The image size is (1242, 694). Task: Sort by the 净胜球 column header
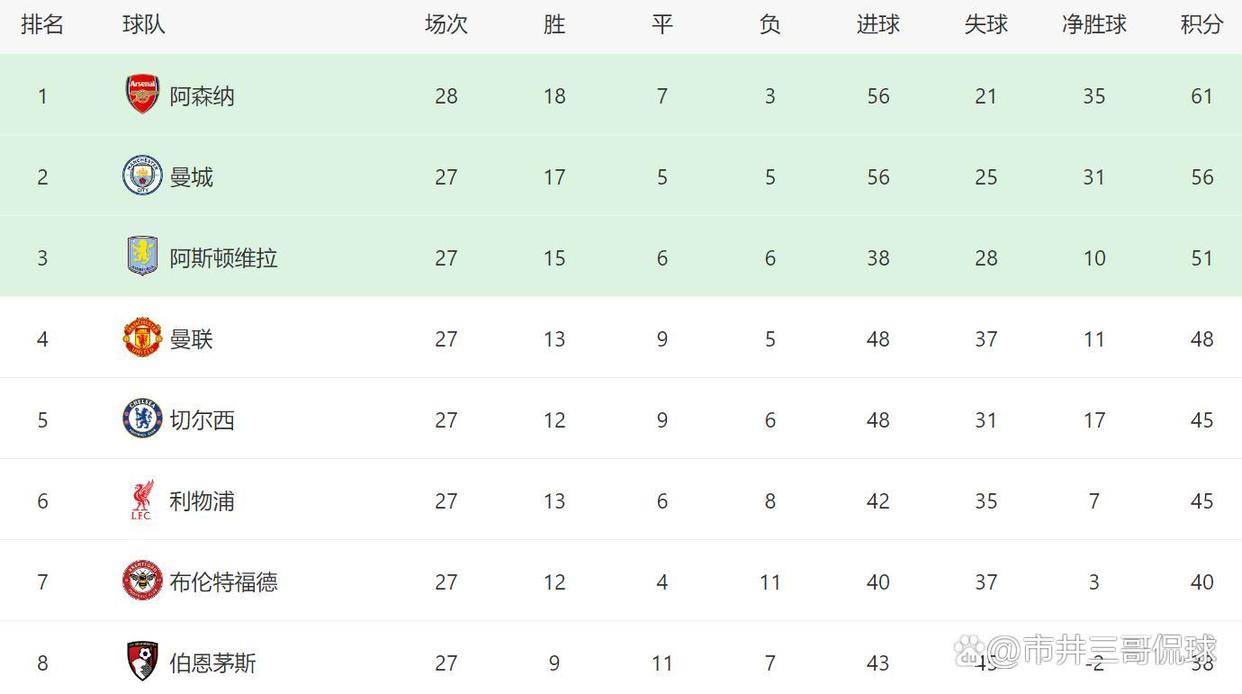point(1094,25)
